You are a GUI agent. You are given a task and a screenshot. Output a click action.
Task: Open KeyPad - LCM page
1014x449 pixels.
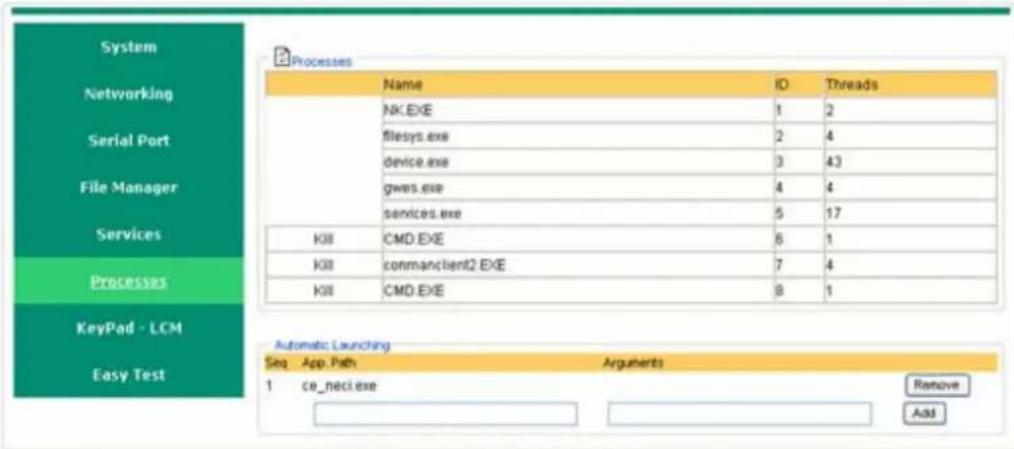click(x=129, y=328)
